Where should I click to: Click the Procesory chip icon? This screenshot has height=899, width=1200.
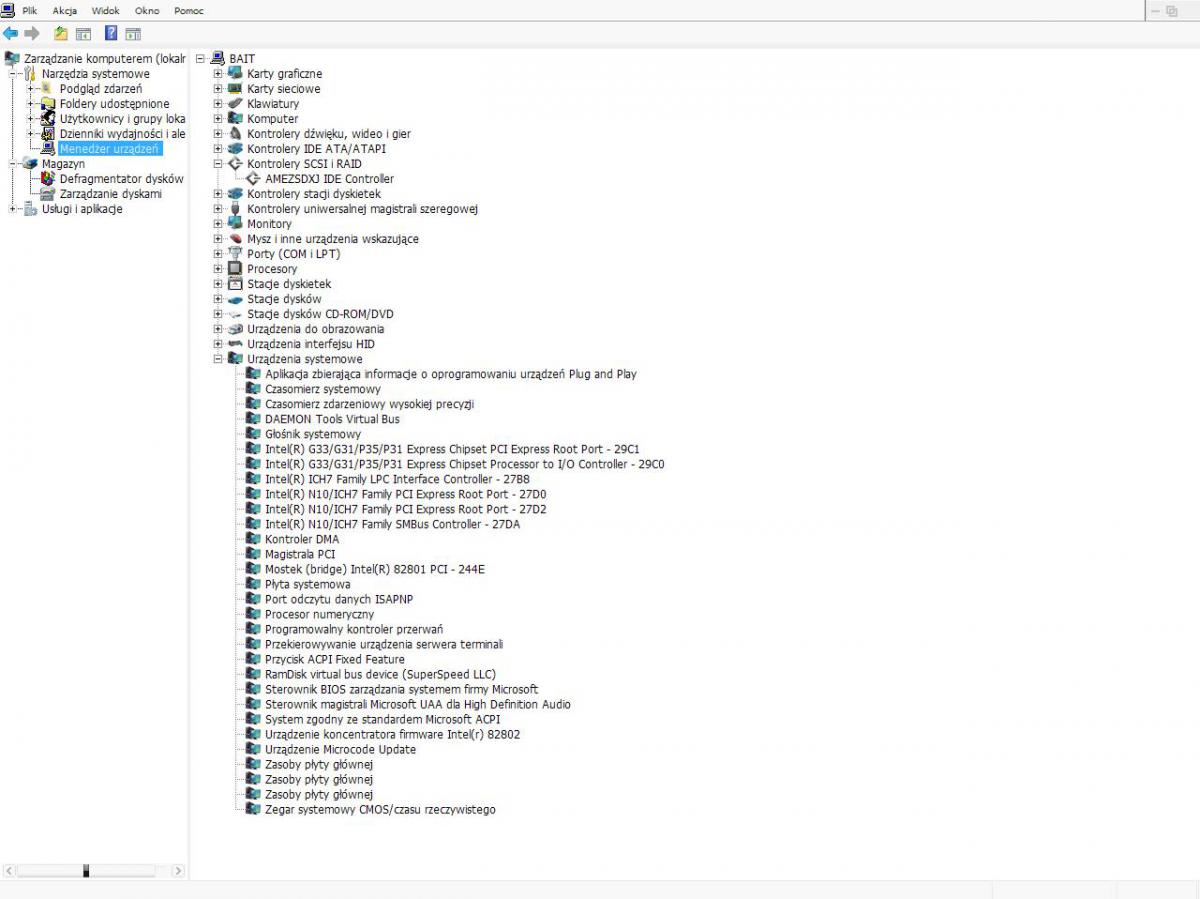pos(235,268)
